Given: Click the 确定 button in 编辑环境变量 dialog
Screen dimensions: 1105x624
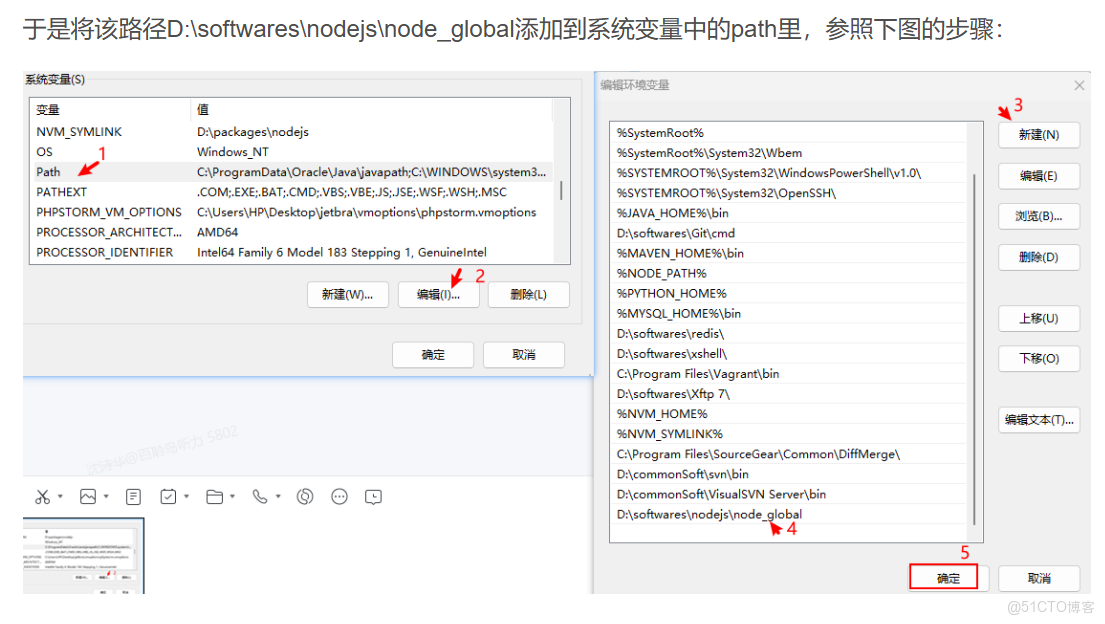Looking at the screenshot, I should click(944, 577).
